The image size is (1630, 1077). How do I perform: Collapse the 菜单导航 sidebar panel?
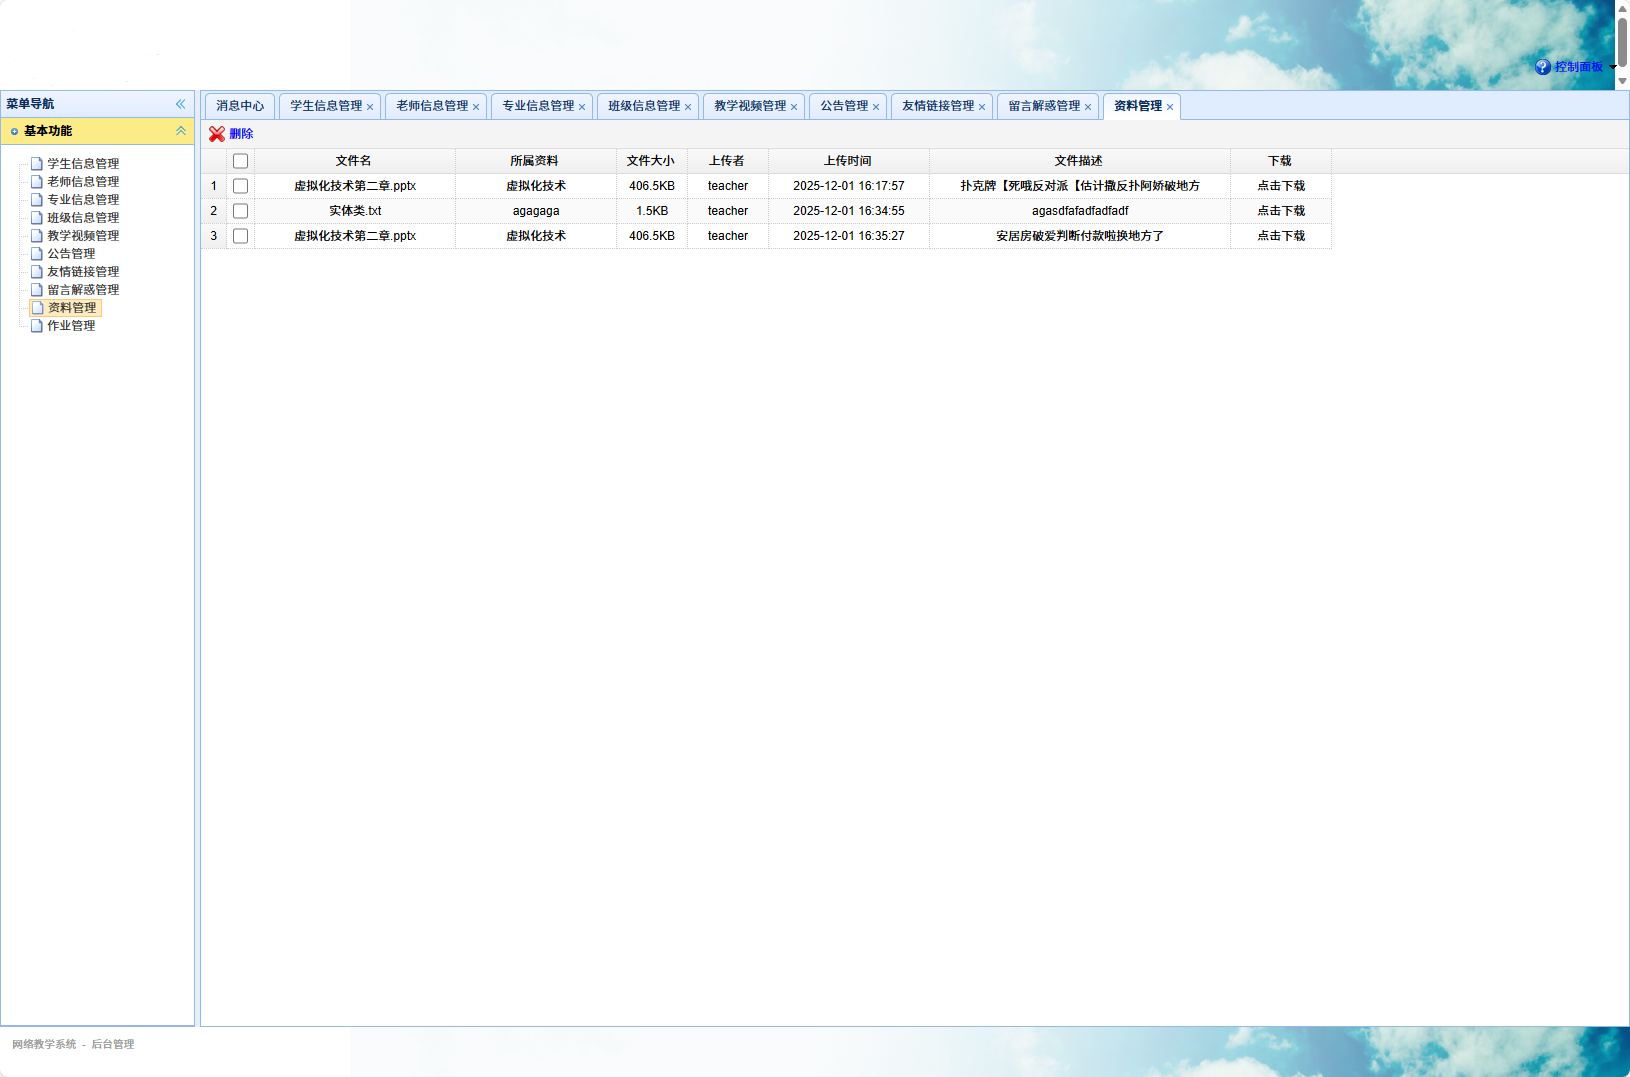click(180, 104)
